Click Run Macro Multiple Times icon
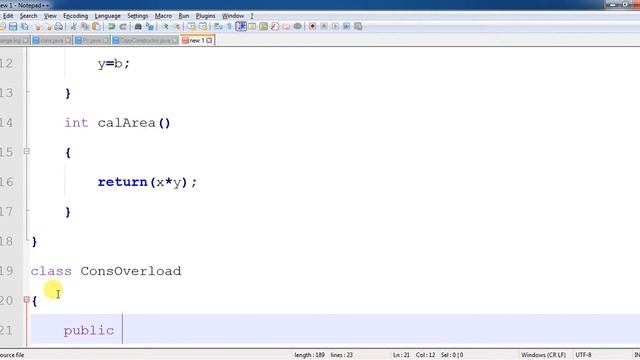Image resolution: width=640 pixels, height=360 pixels. [x=347, y=27]
